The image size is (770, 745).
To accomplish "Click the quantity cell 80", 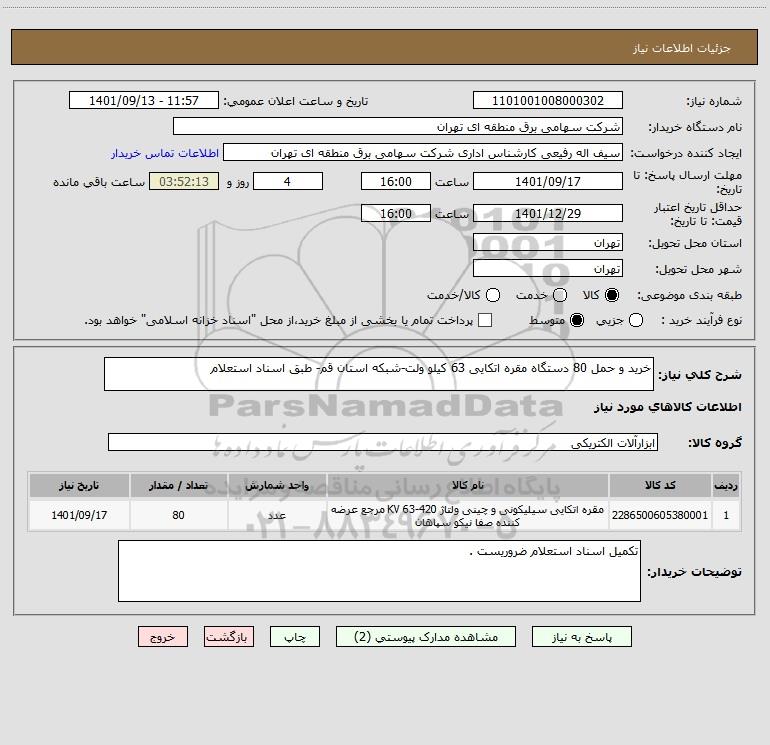I will pos(178,515).
